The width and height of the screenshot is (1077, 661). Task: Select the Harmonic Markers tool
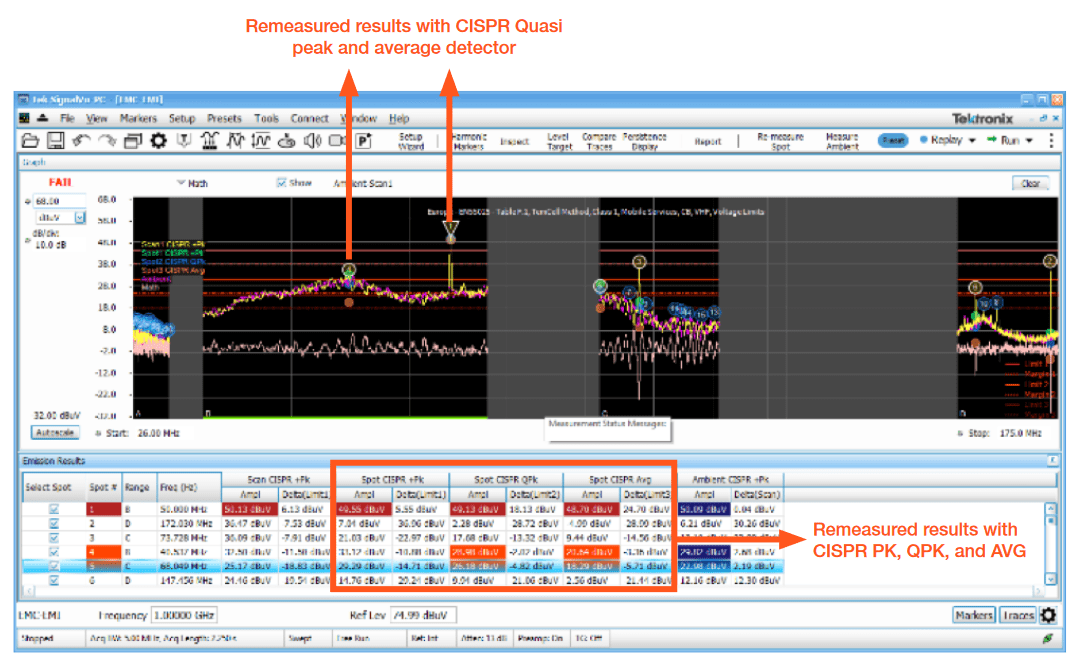pos(470,140)
